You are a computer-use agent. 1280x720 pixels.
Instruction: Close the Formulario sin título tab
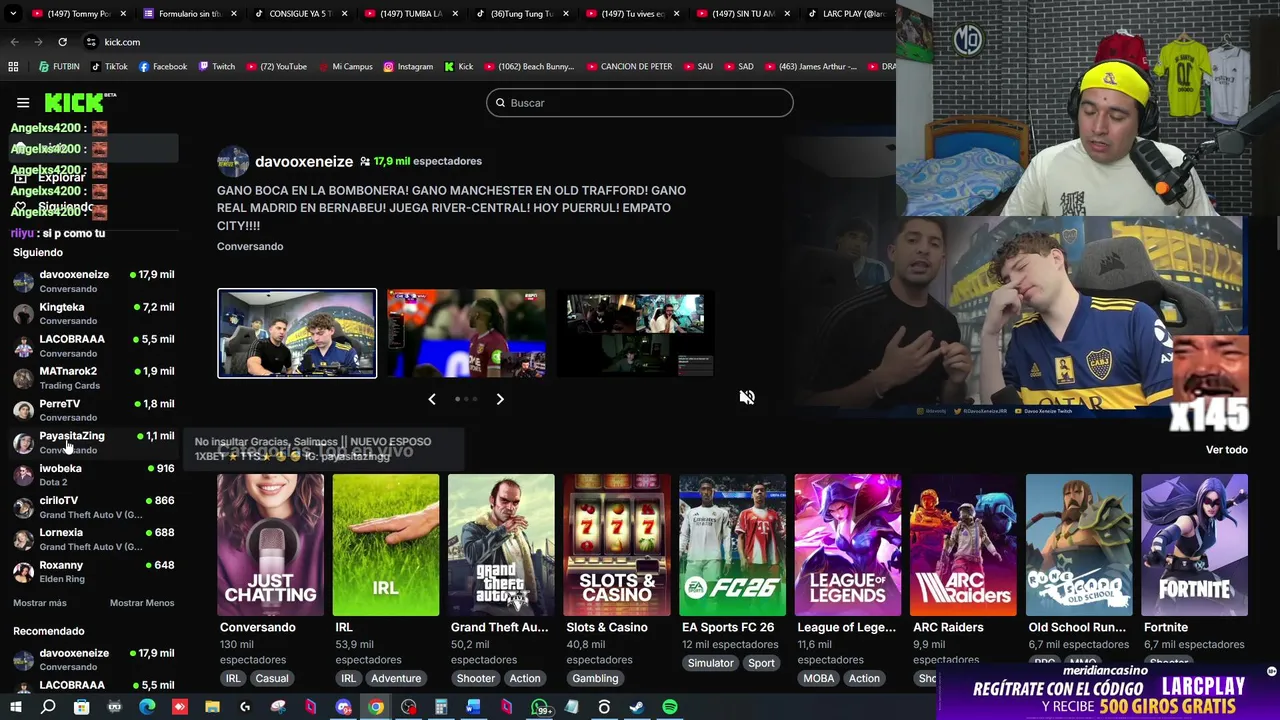coord(235,14)
